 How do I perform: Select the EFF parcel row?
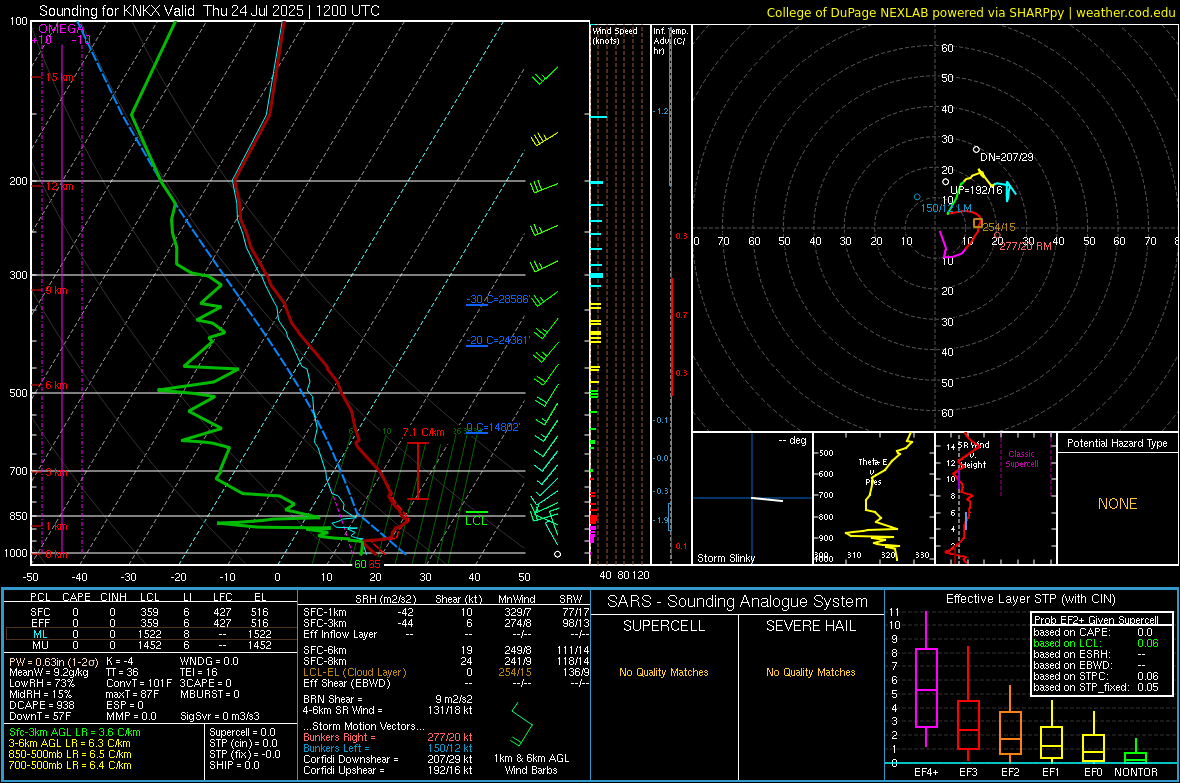[149, 623]
